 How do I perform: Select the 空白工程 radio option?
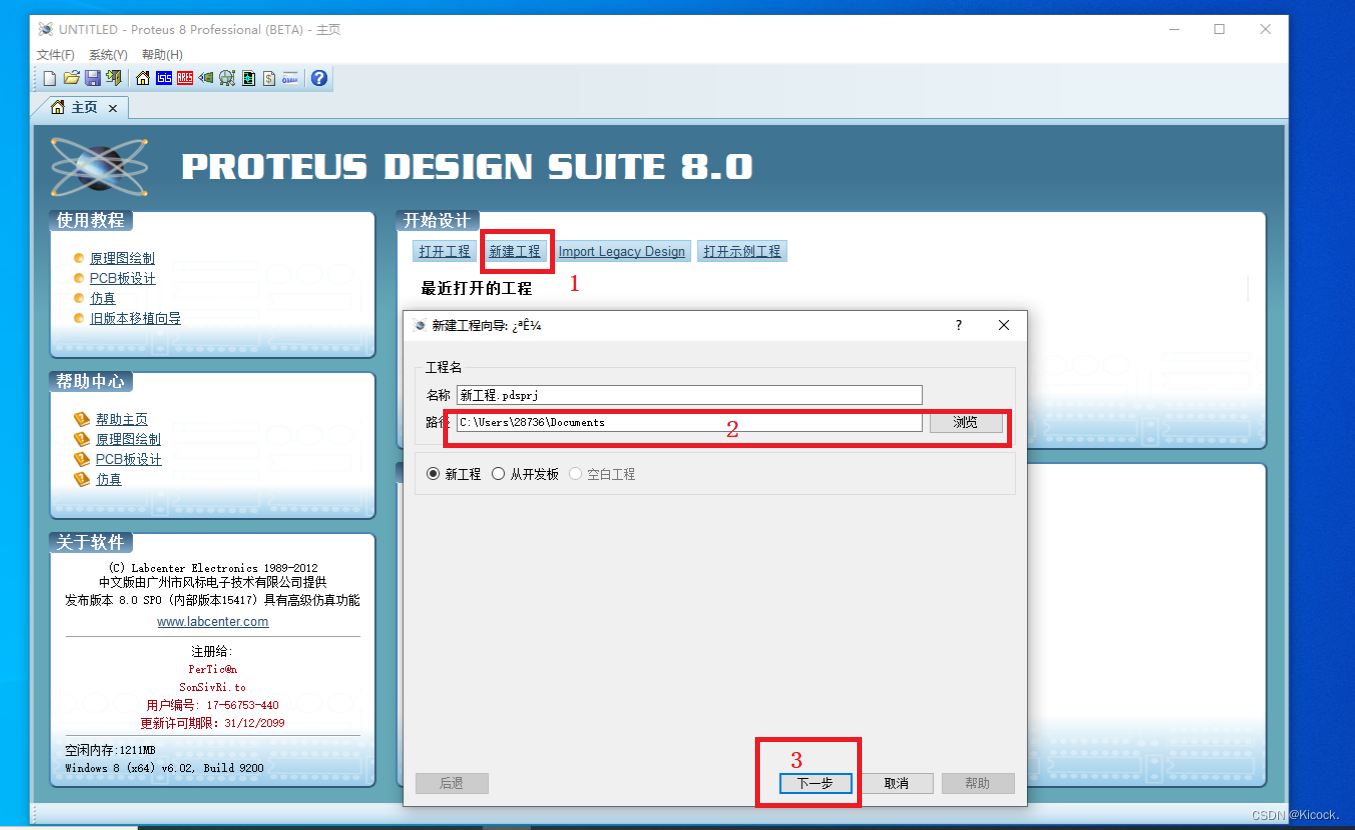(x=575, y=474)
